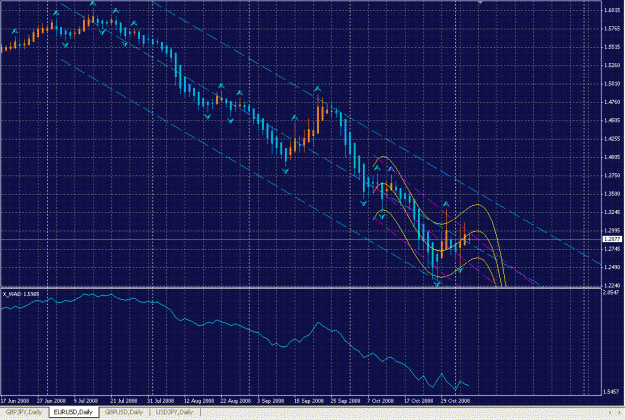This screenshot has width=625, height=420.
Task: Click the 1.3500 price axis label
Action: tap(612, 194)
